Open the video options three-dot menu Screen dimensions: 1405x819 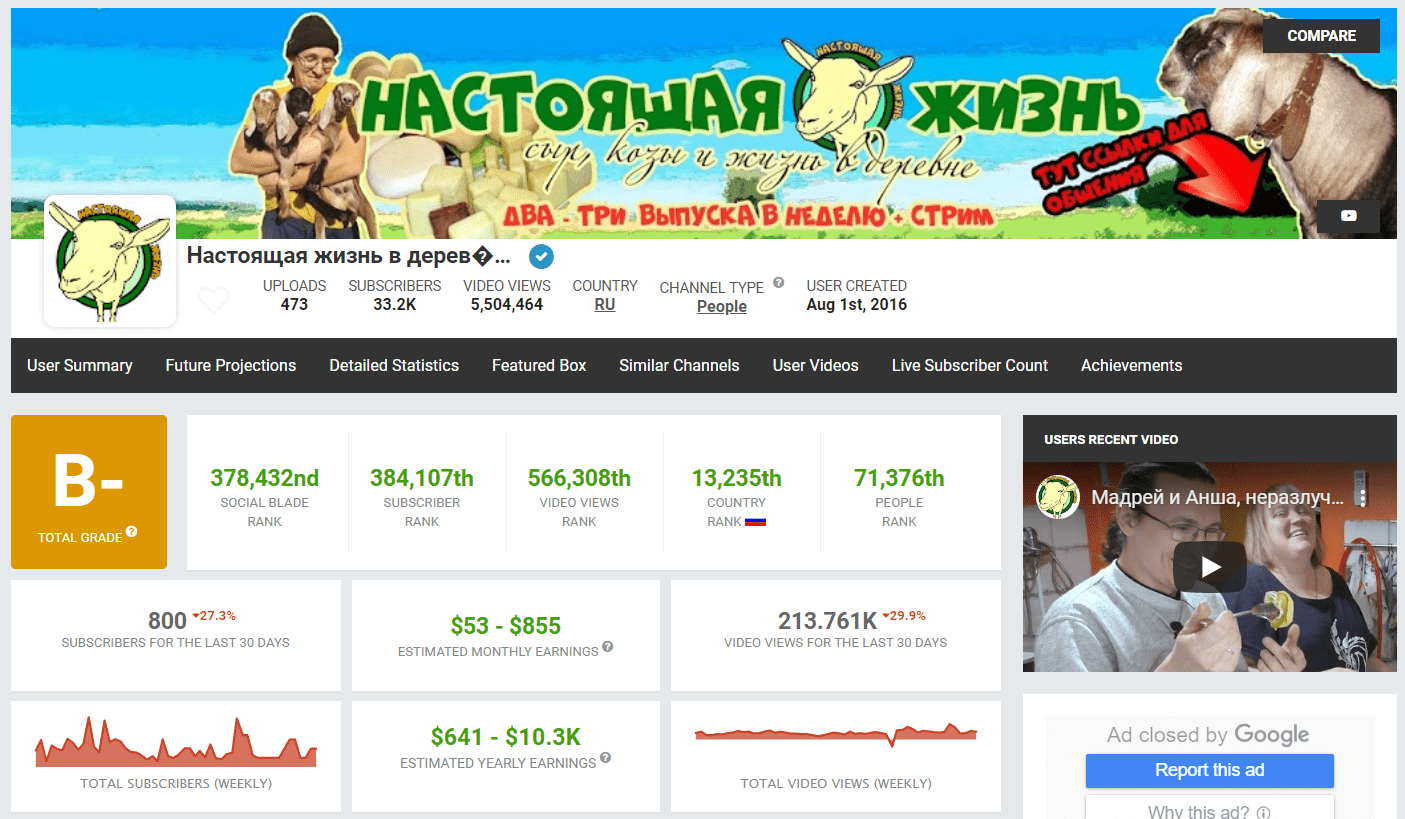point(1363,497)
